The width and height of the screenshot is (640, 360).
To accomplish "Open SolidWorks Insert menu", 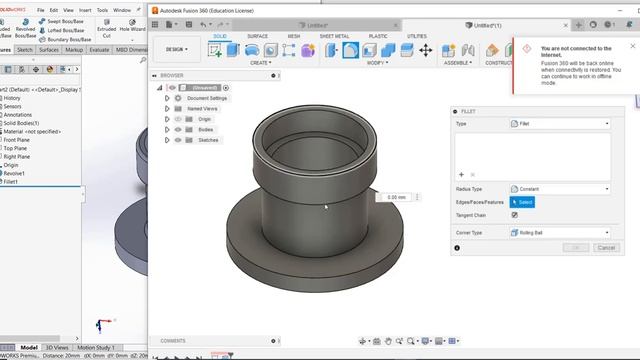I will pyautogui.click(x=85, y=10).
